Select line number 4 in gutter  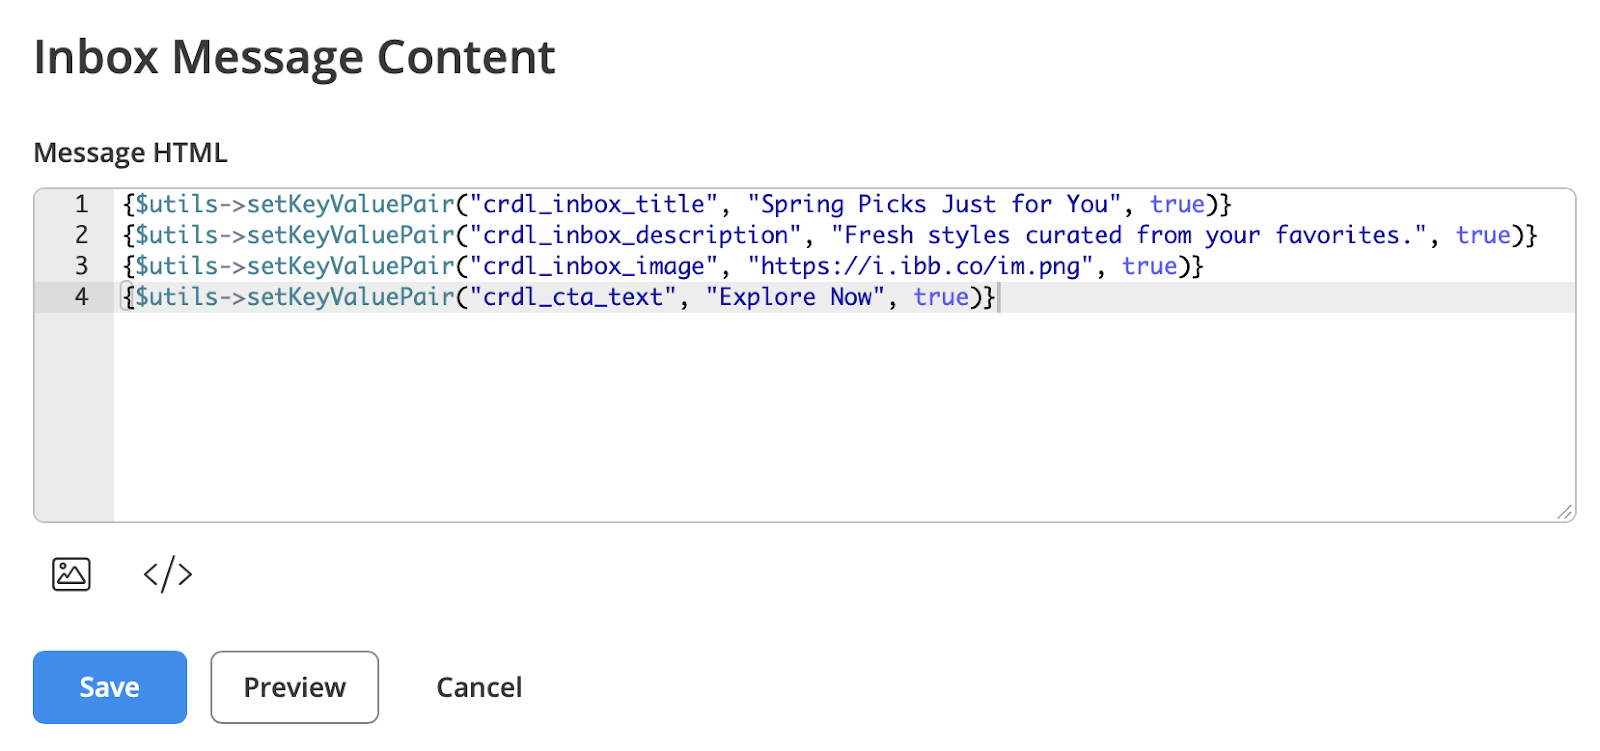click(82, 297)
